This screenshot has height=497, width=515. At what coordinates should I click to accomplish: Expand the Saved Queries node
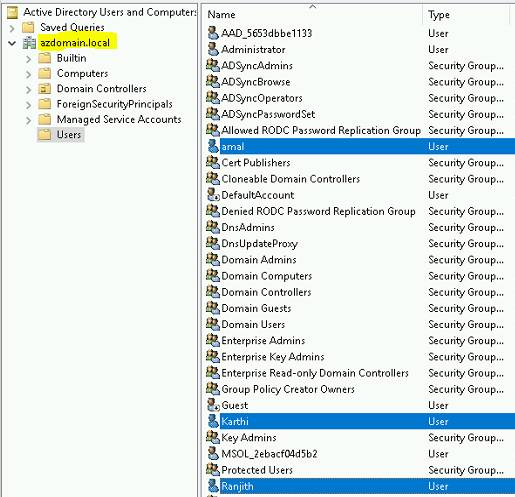pos(12,28)
